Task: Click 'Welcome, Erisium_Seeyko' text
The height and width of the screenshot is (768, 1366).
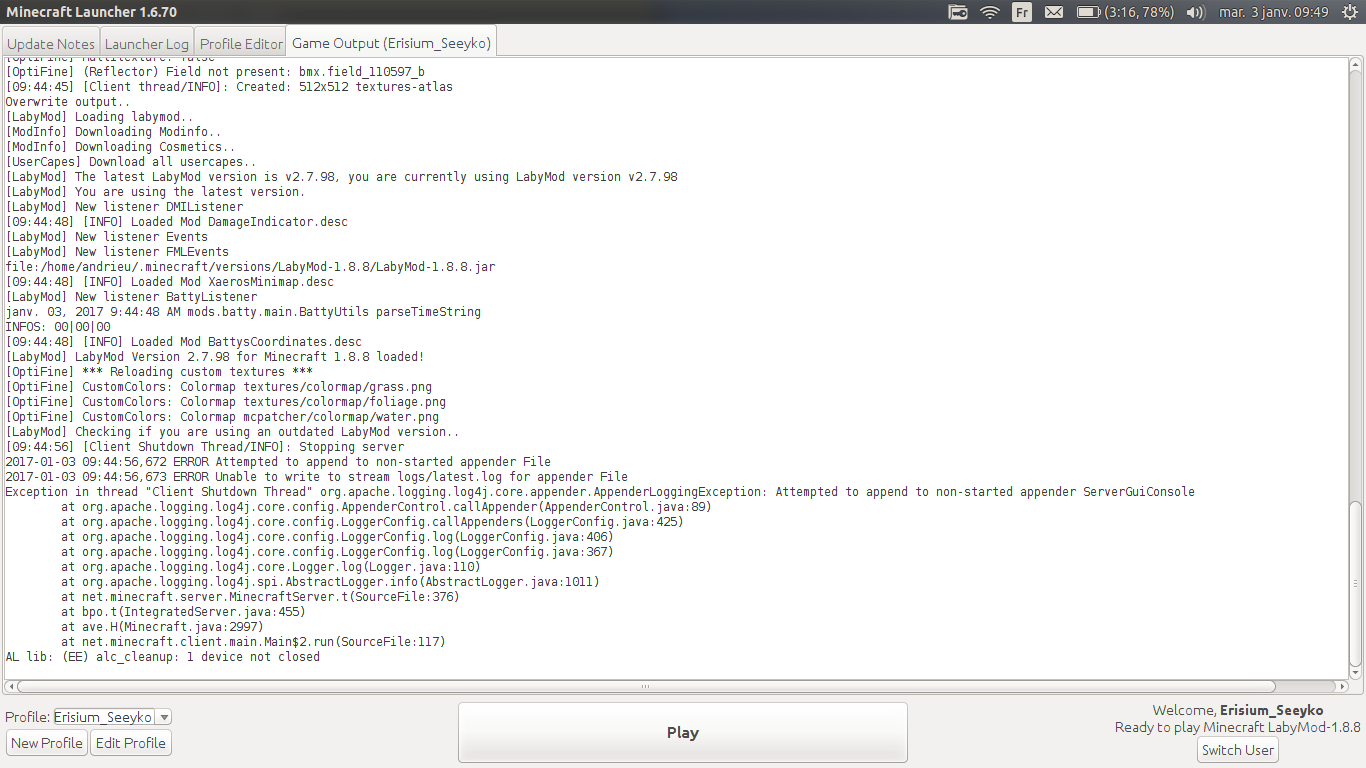Action: pyautogui.click(x=1238, y=710)
